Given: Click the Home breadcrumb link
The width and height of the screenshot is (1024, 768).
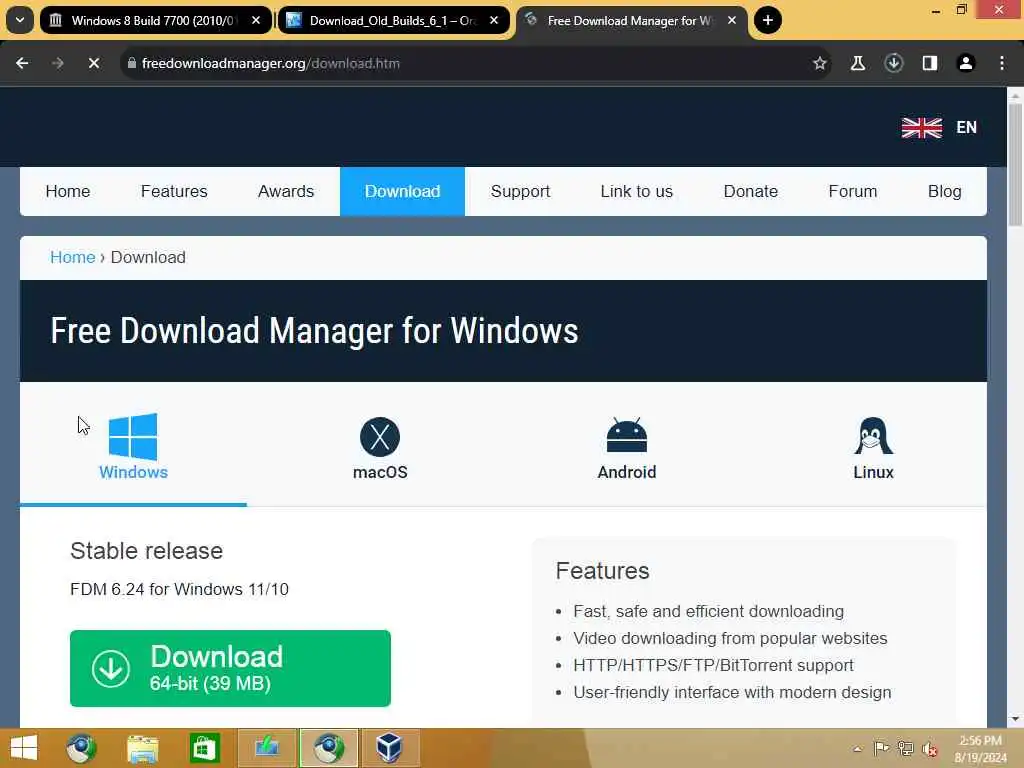Looking at the screenshot, I should (72, 257).
